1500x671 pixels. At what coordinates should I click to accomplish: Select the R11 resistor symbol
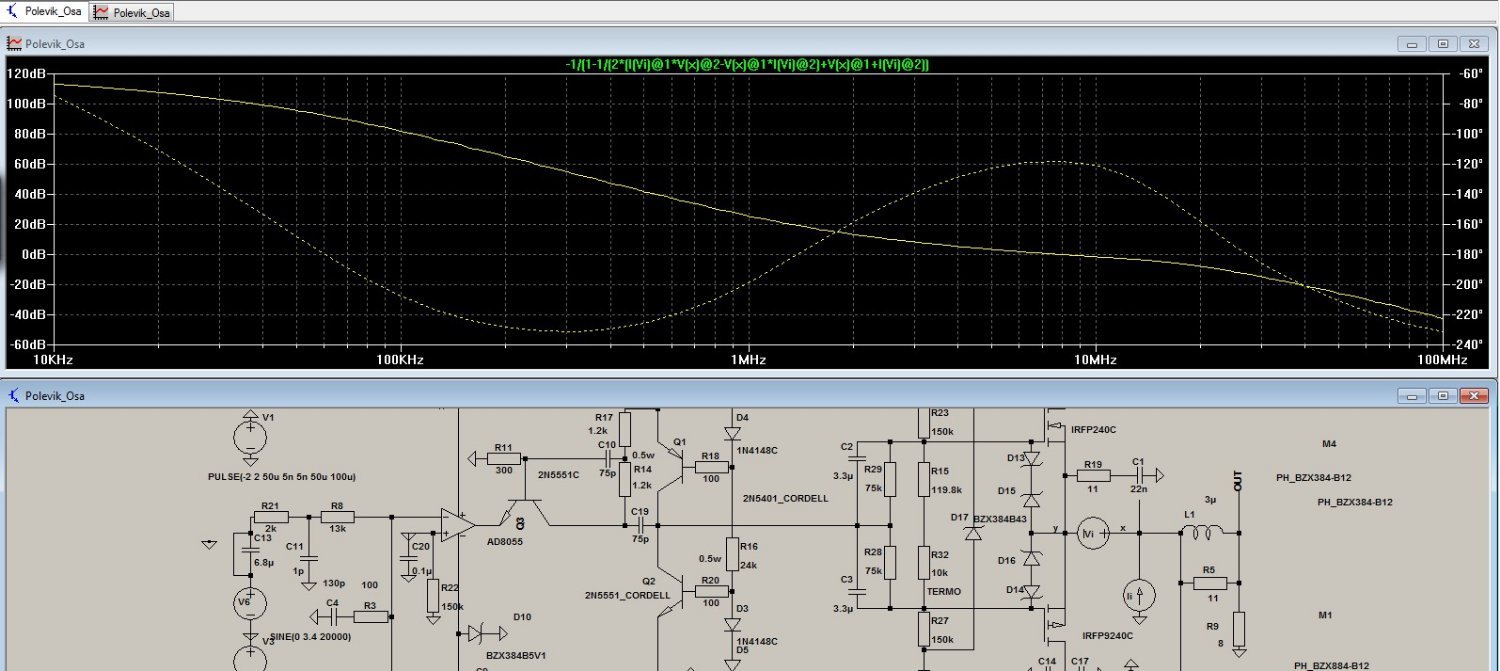(503, 460)
